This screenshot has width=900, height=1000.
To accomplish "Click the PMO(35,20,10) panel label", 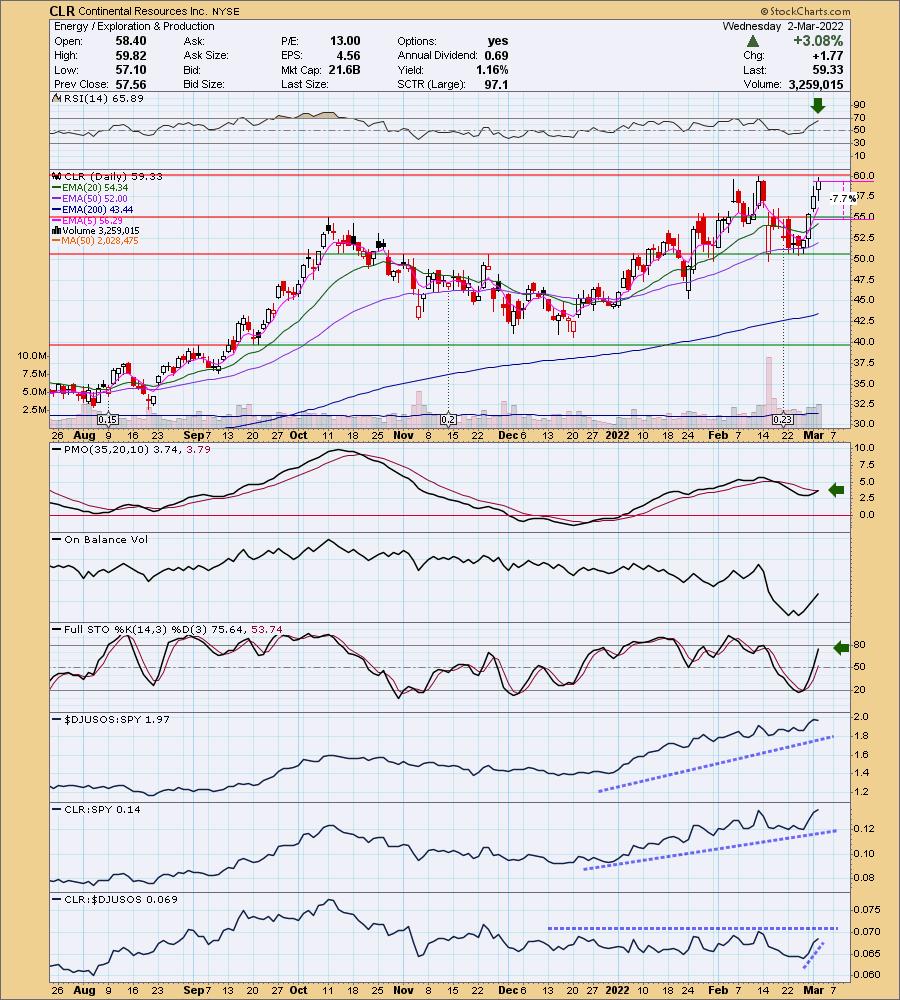I will [x=137, y=449].
